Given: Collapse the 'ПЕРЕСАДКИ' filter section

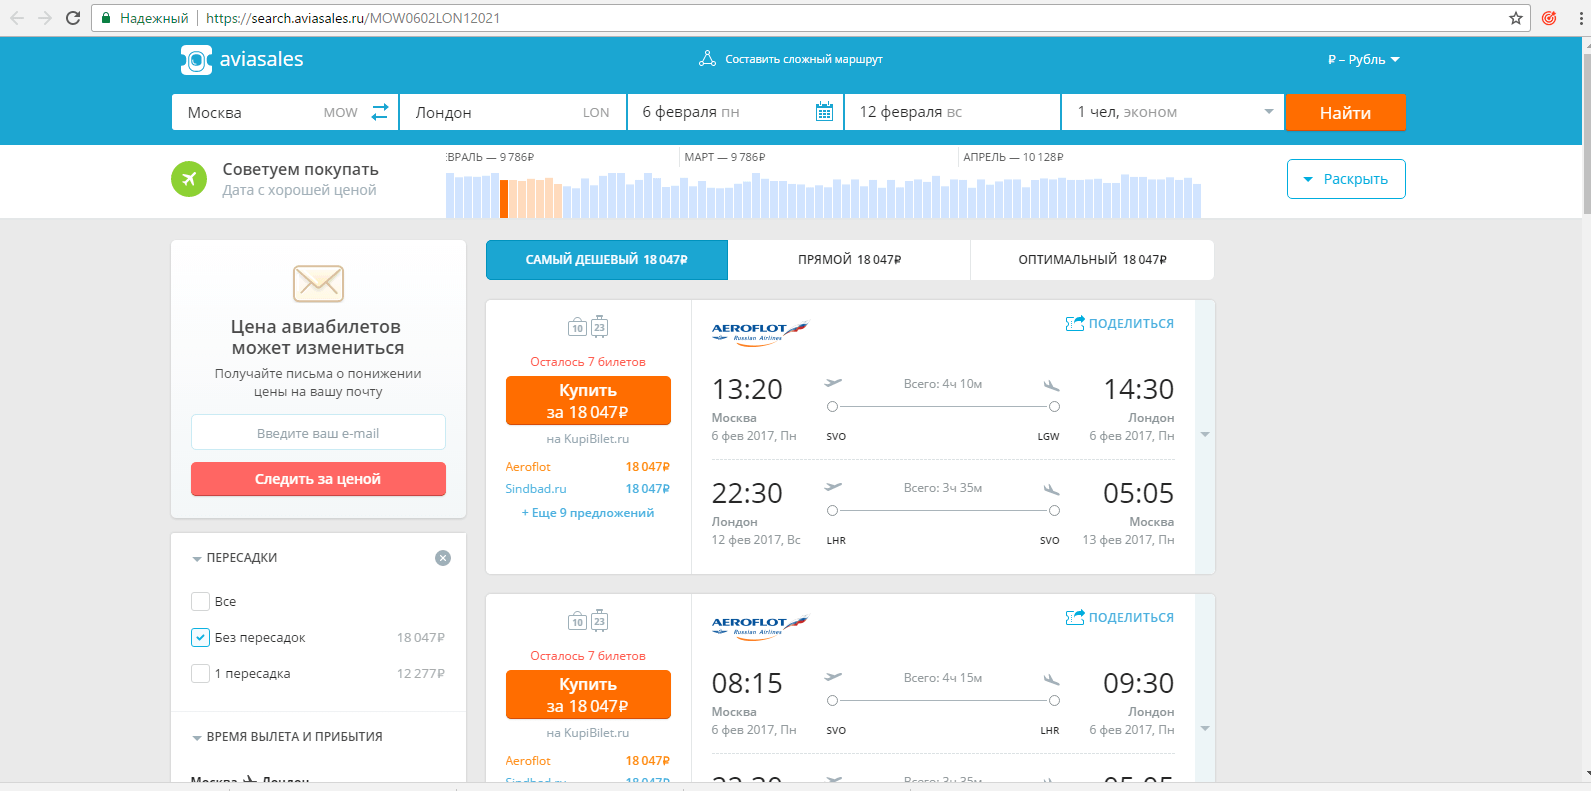Looking at the screenshot, I should (x=234, y=558).
